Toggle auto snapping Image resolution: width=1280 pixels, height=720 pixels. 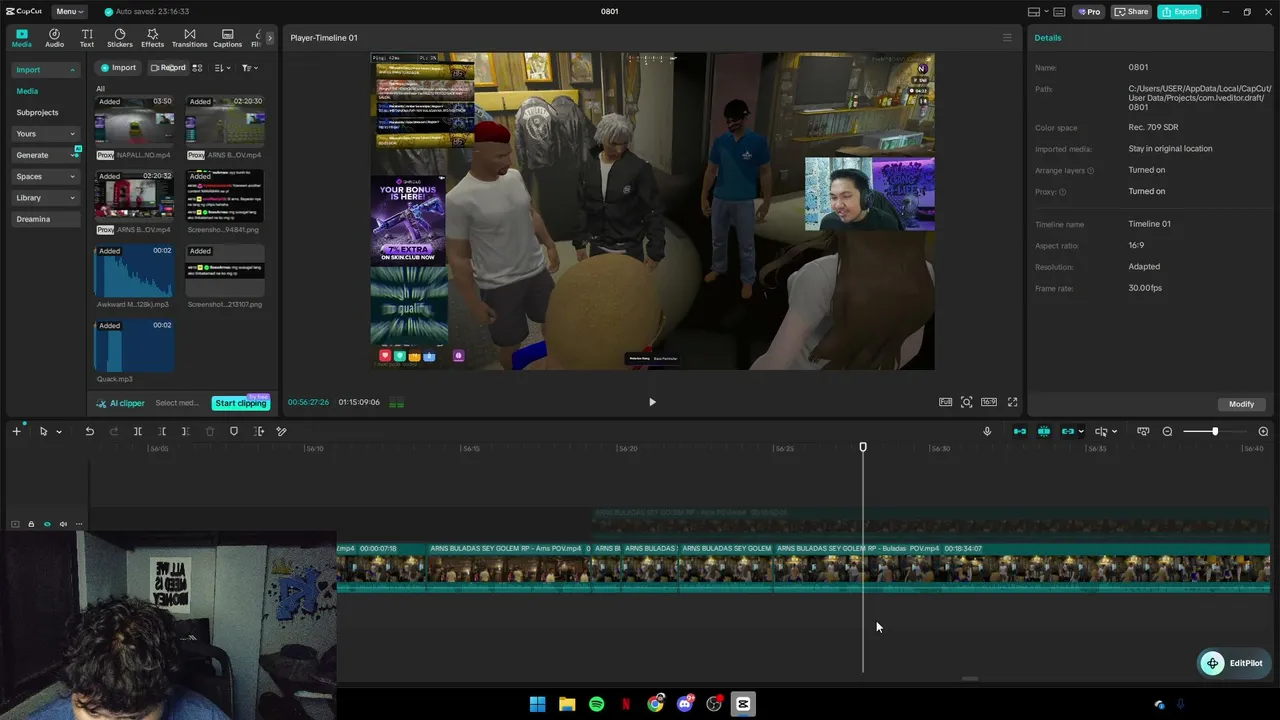1044,431
